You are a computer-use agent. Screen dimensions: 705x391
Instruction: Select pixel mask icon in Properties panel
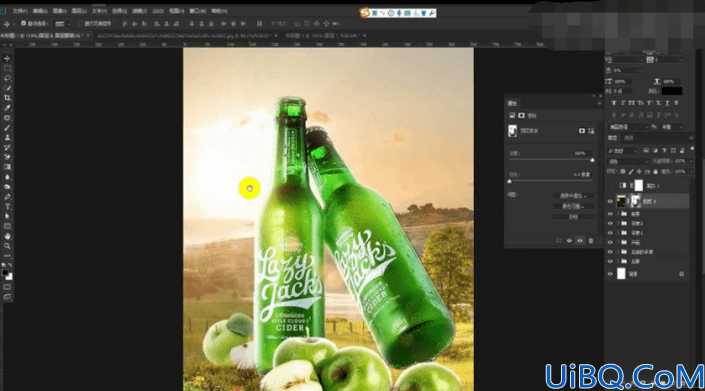click(x=582, y=131)
